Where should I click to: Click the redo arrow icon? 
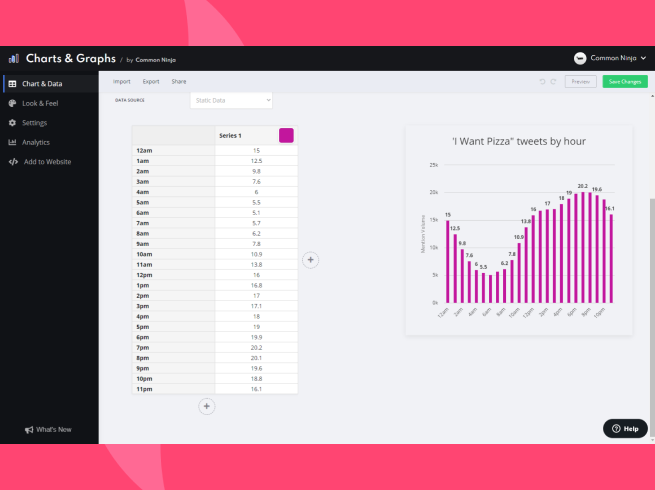point(553,82)
